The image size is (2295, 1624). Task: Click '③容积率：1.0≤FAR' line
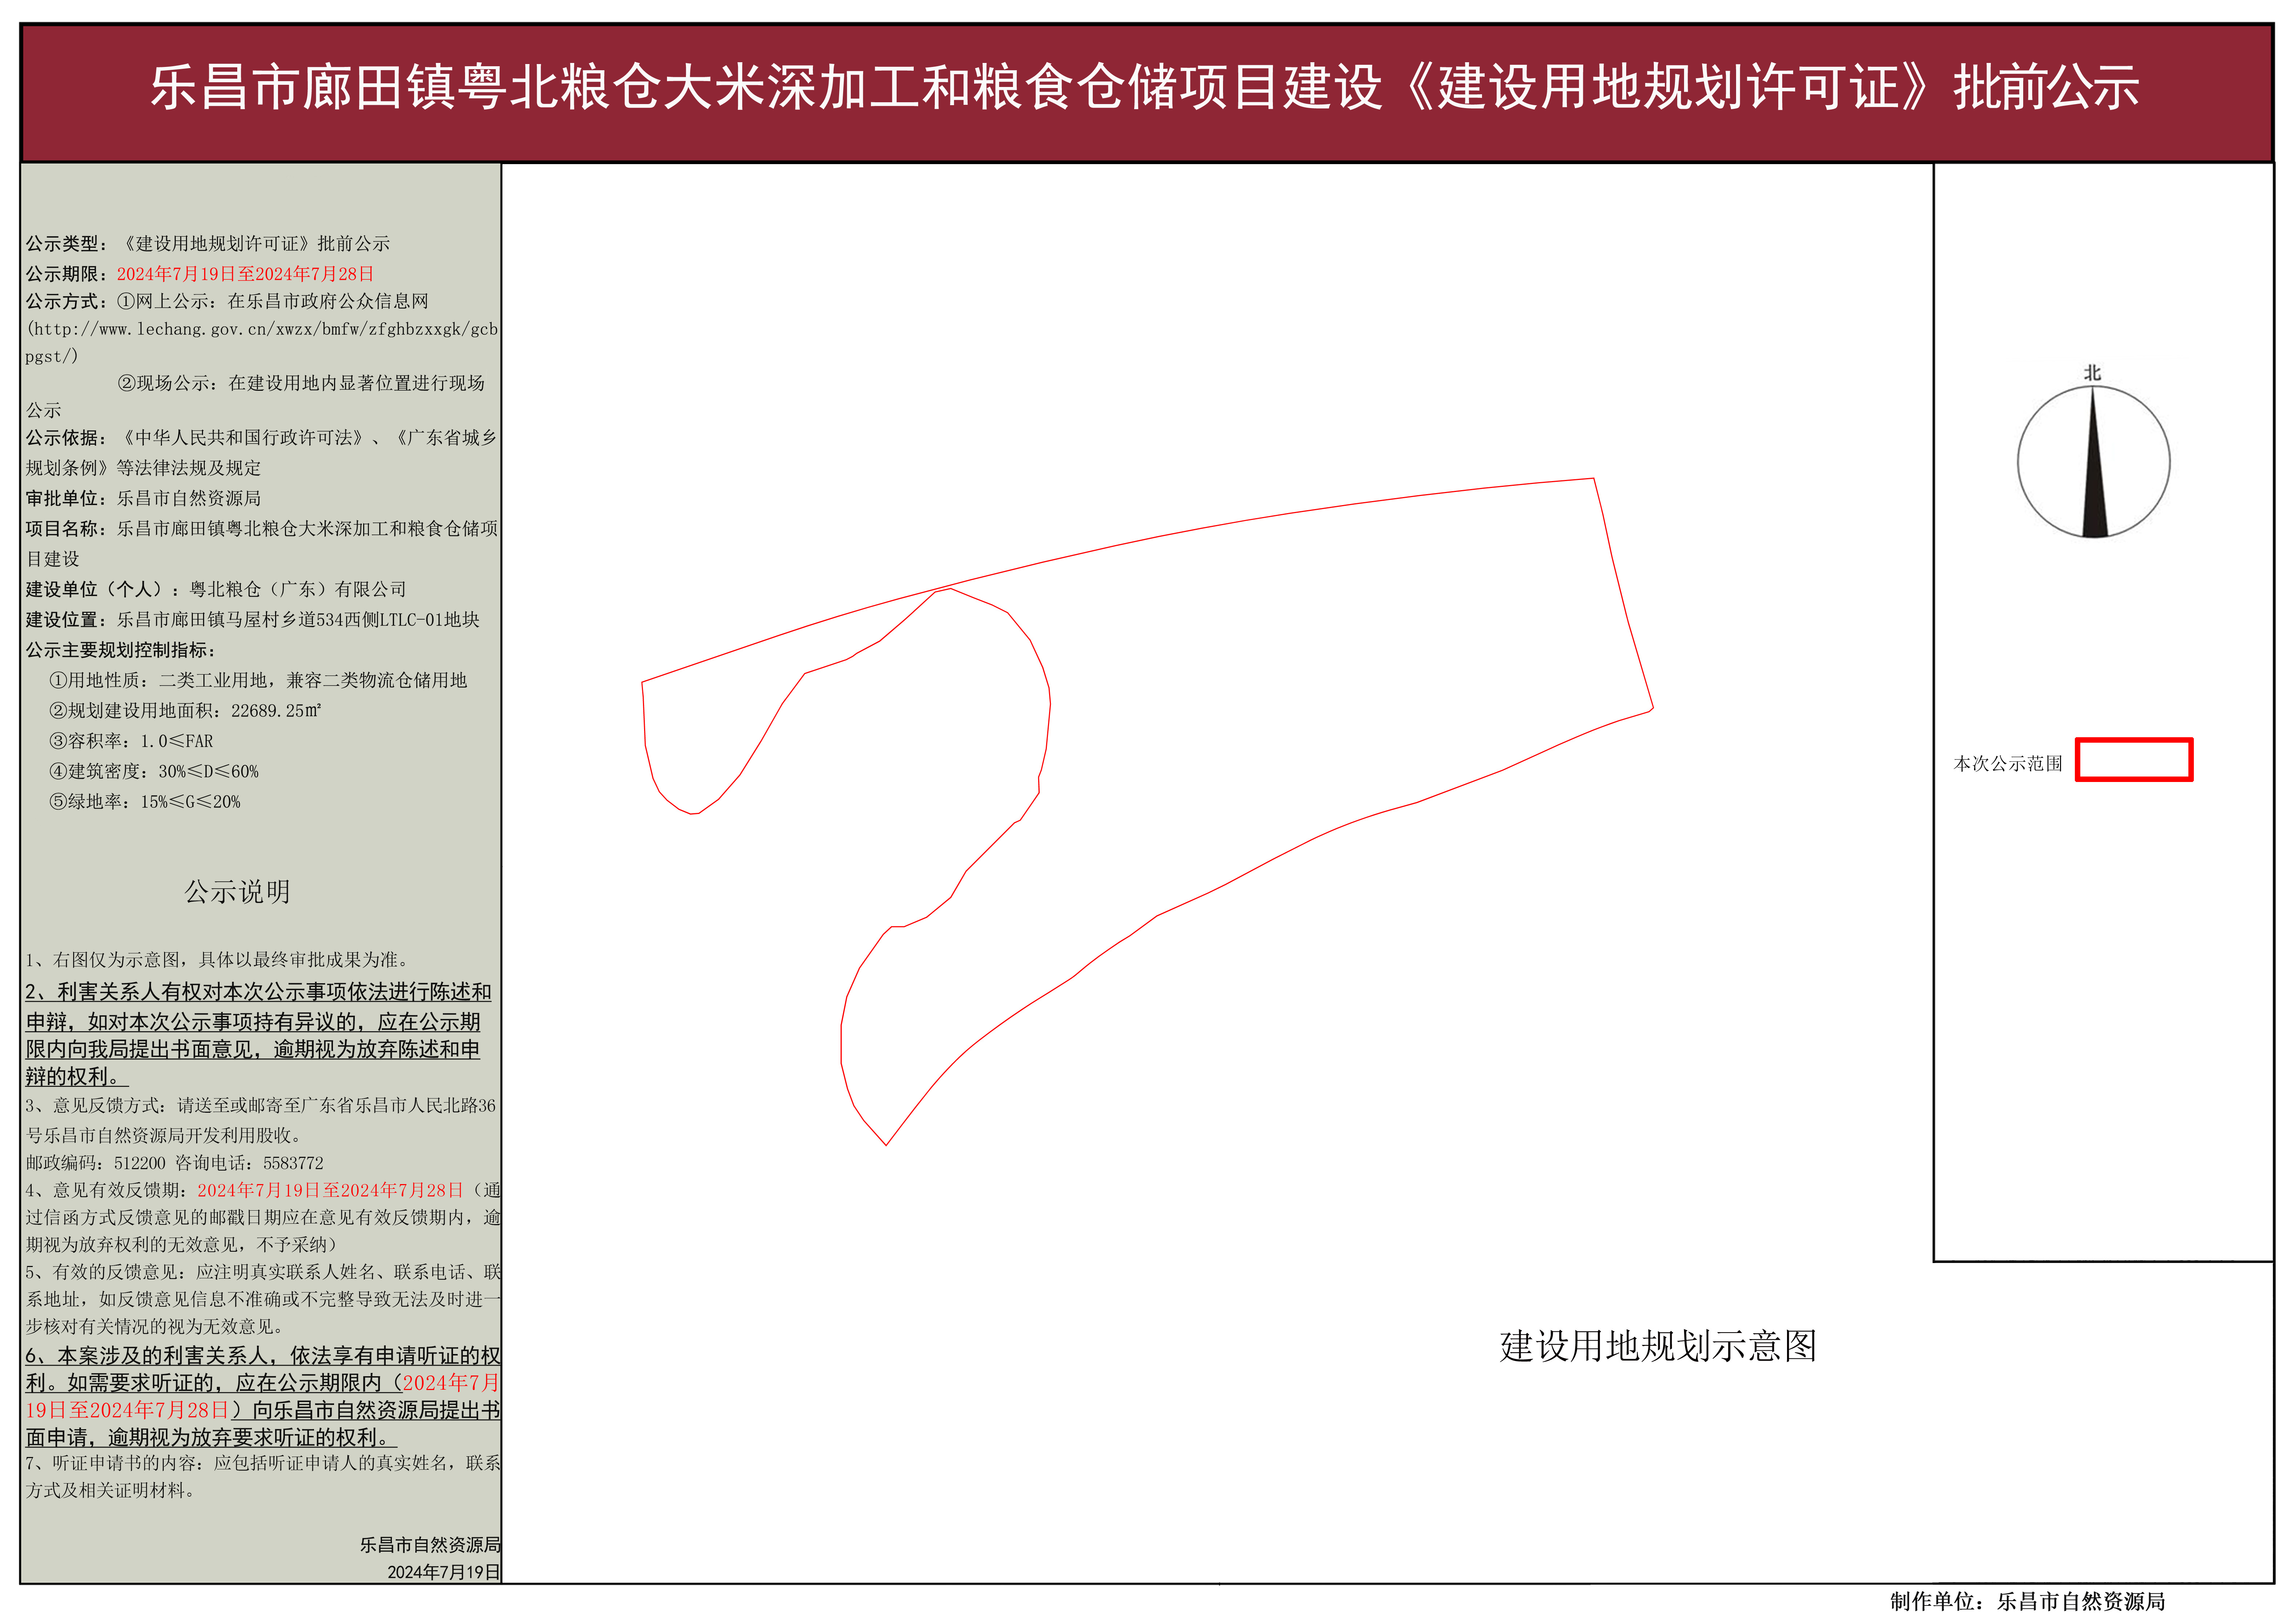131,741
